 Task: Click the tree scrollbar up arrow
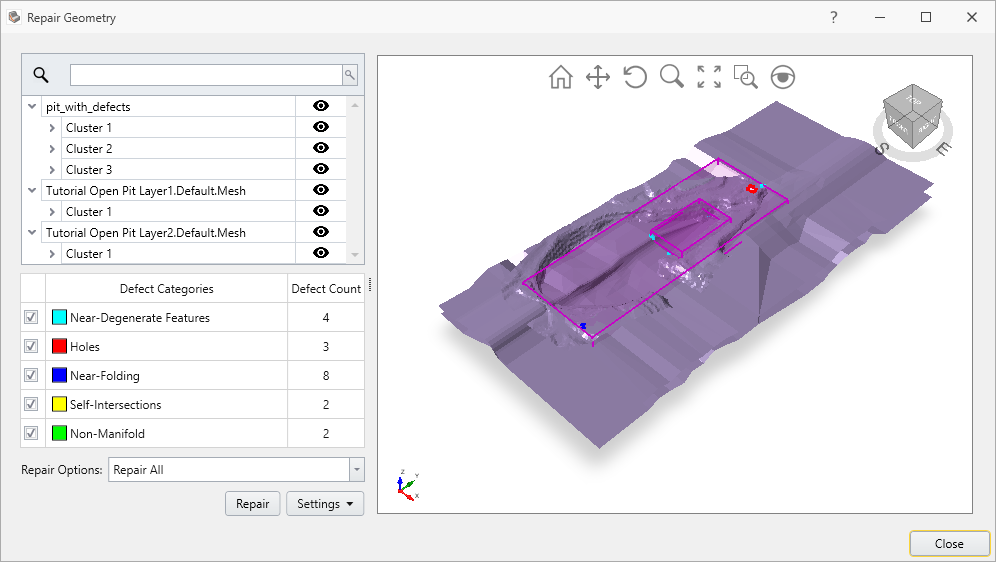[x=354, y=105]
